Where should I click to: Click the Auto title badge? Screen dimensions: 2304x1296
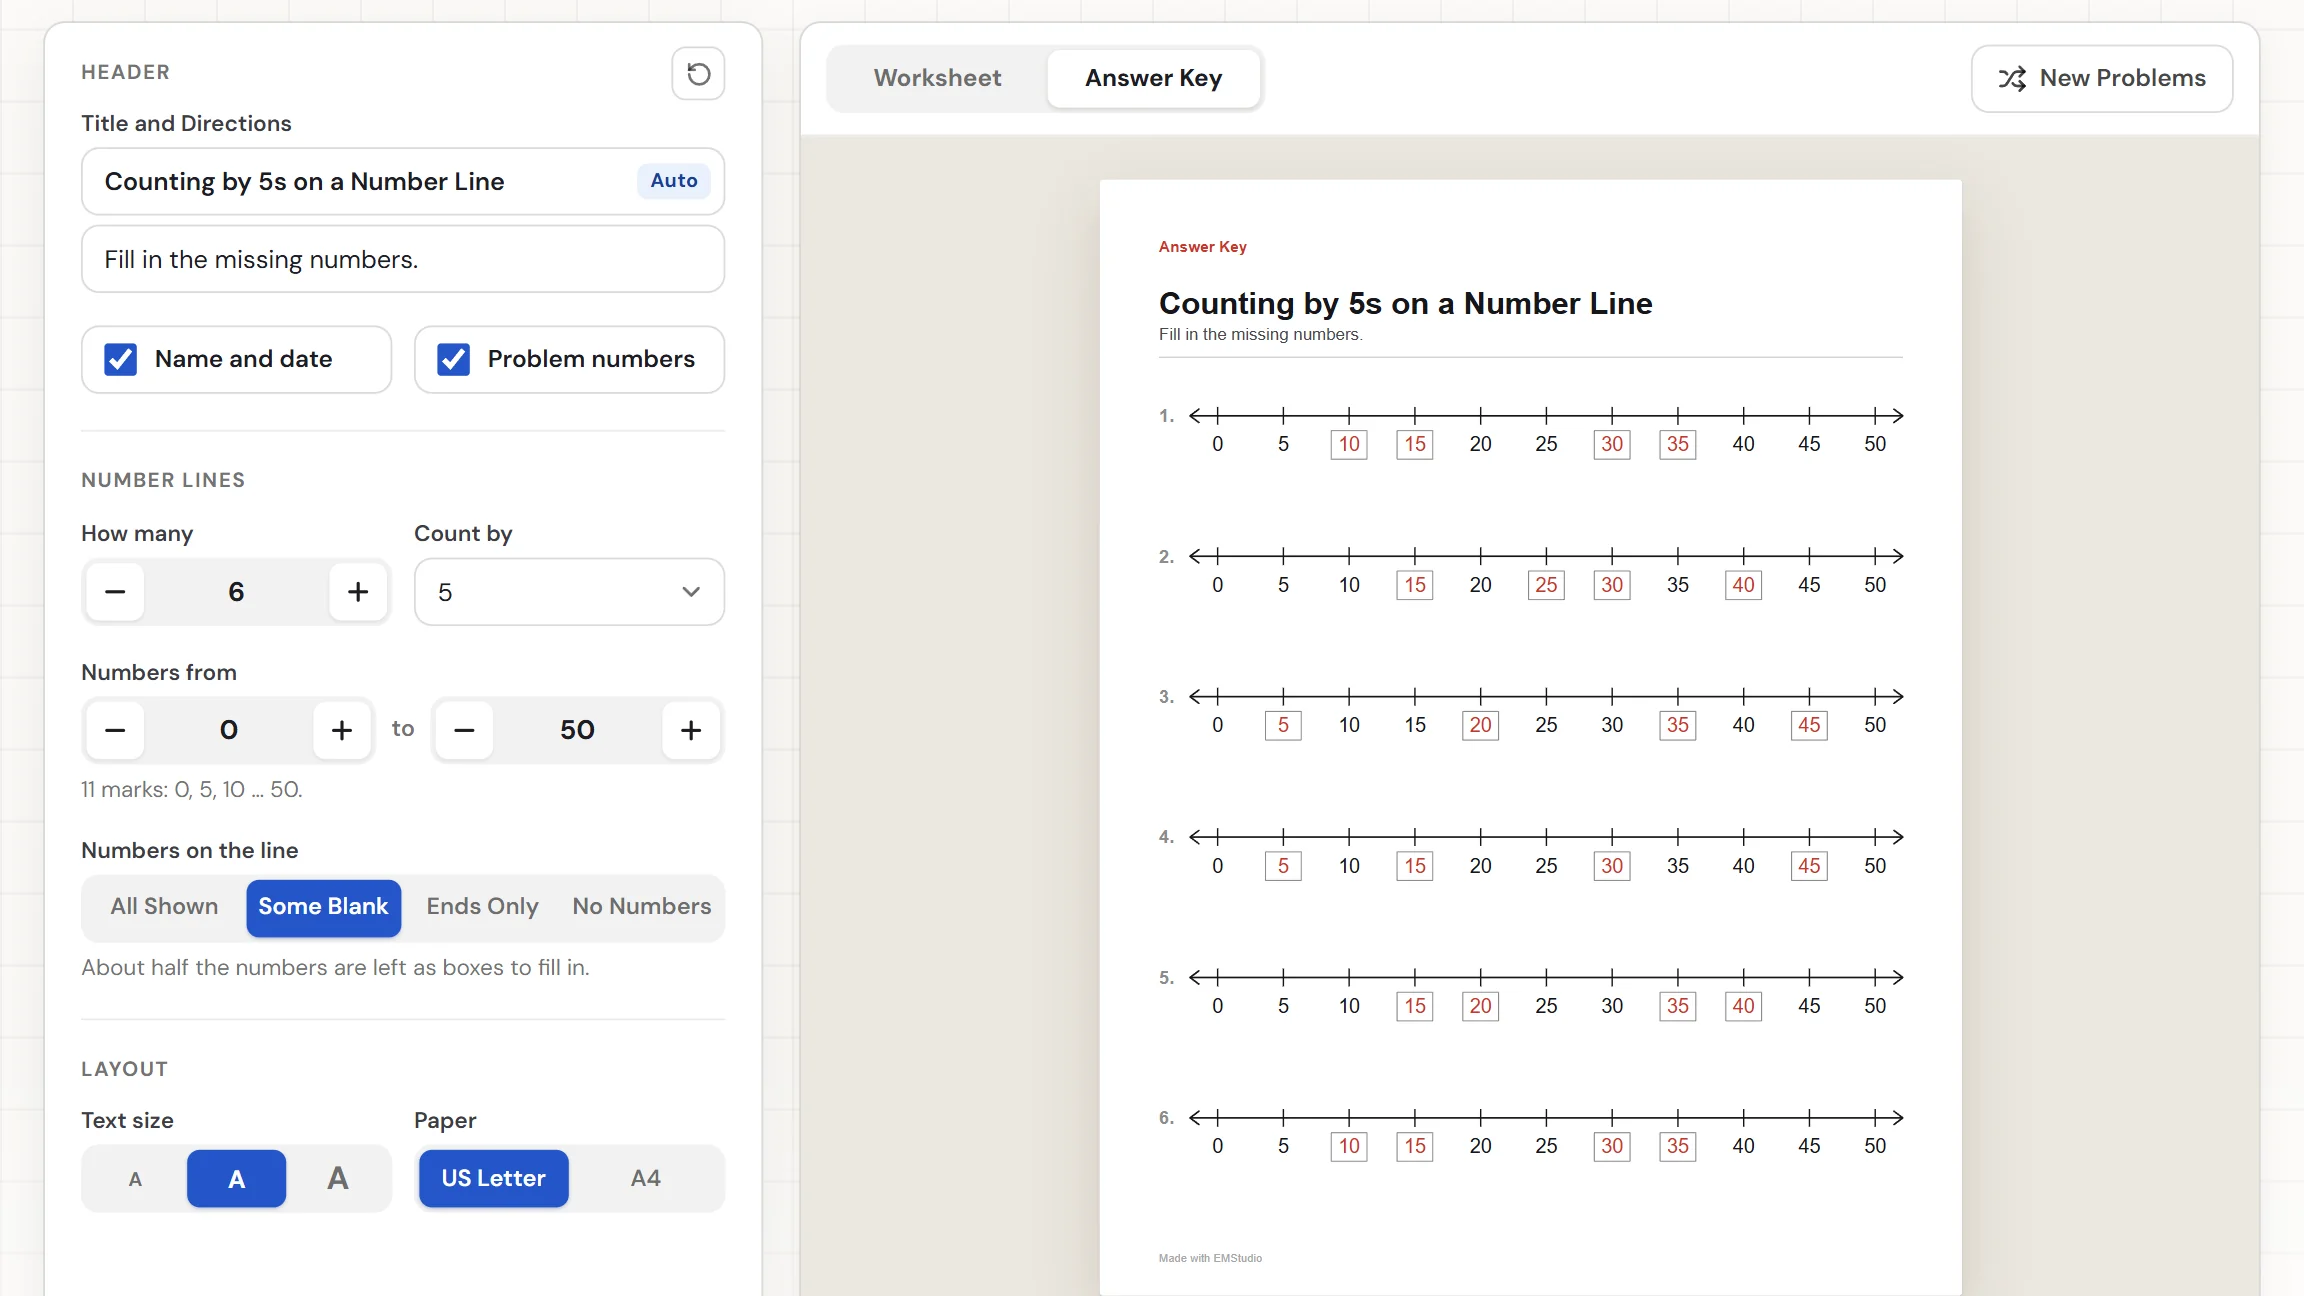click(674, 181)
